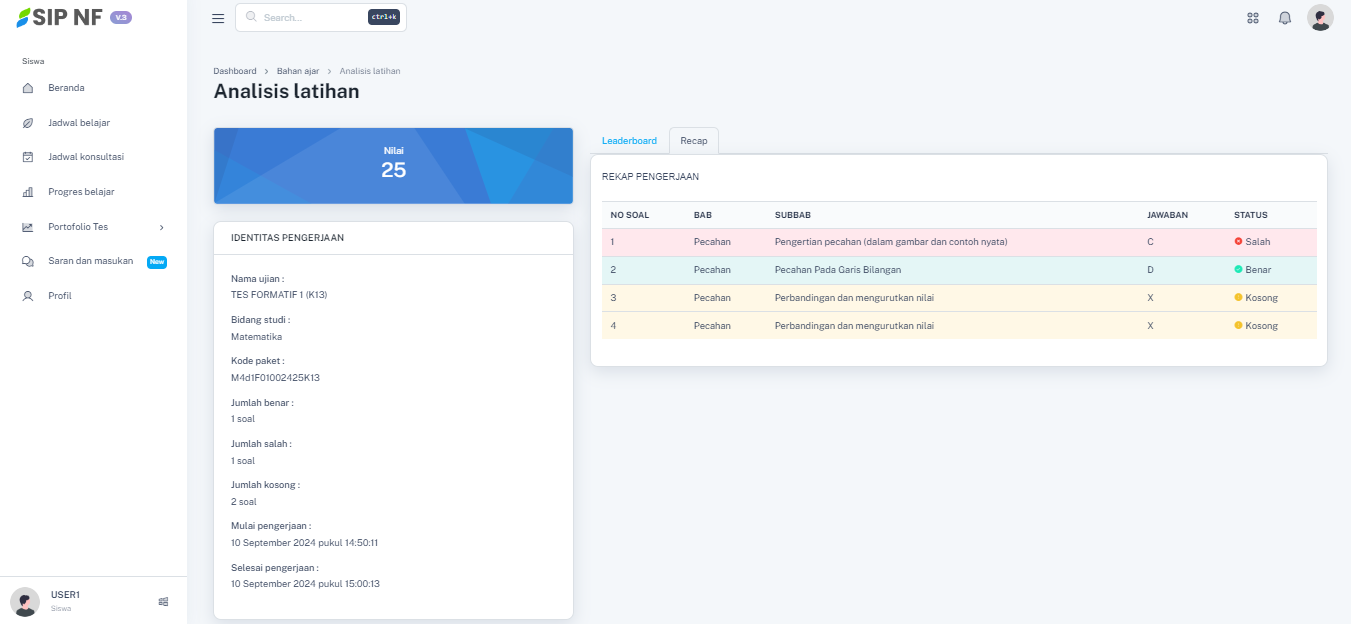Switch to the Leaderboard tab

coord(629,141)
